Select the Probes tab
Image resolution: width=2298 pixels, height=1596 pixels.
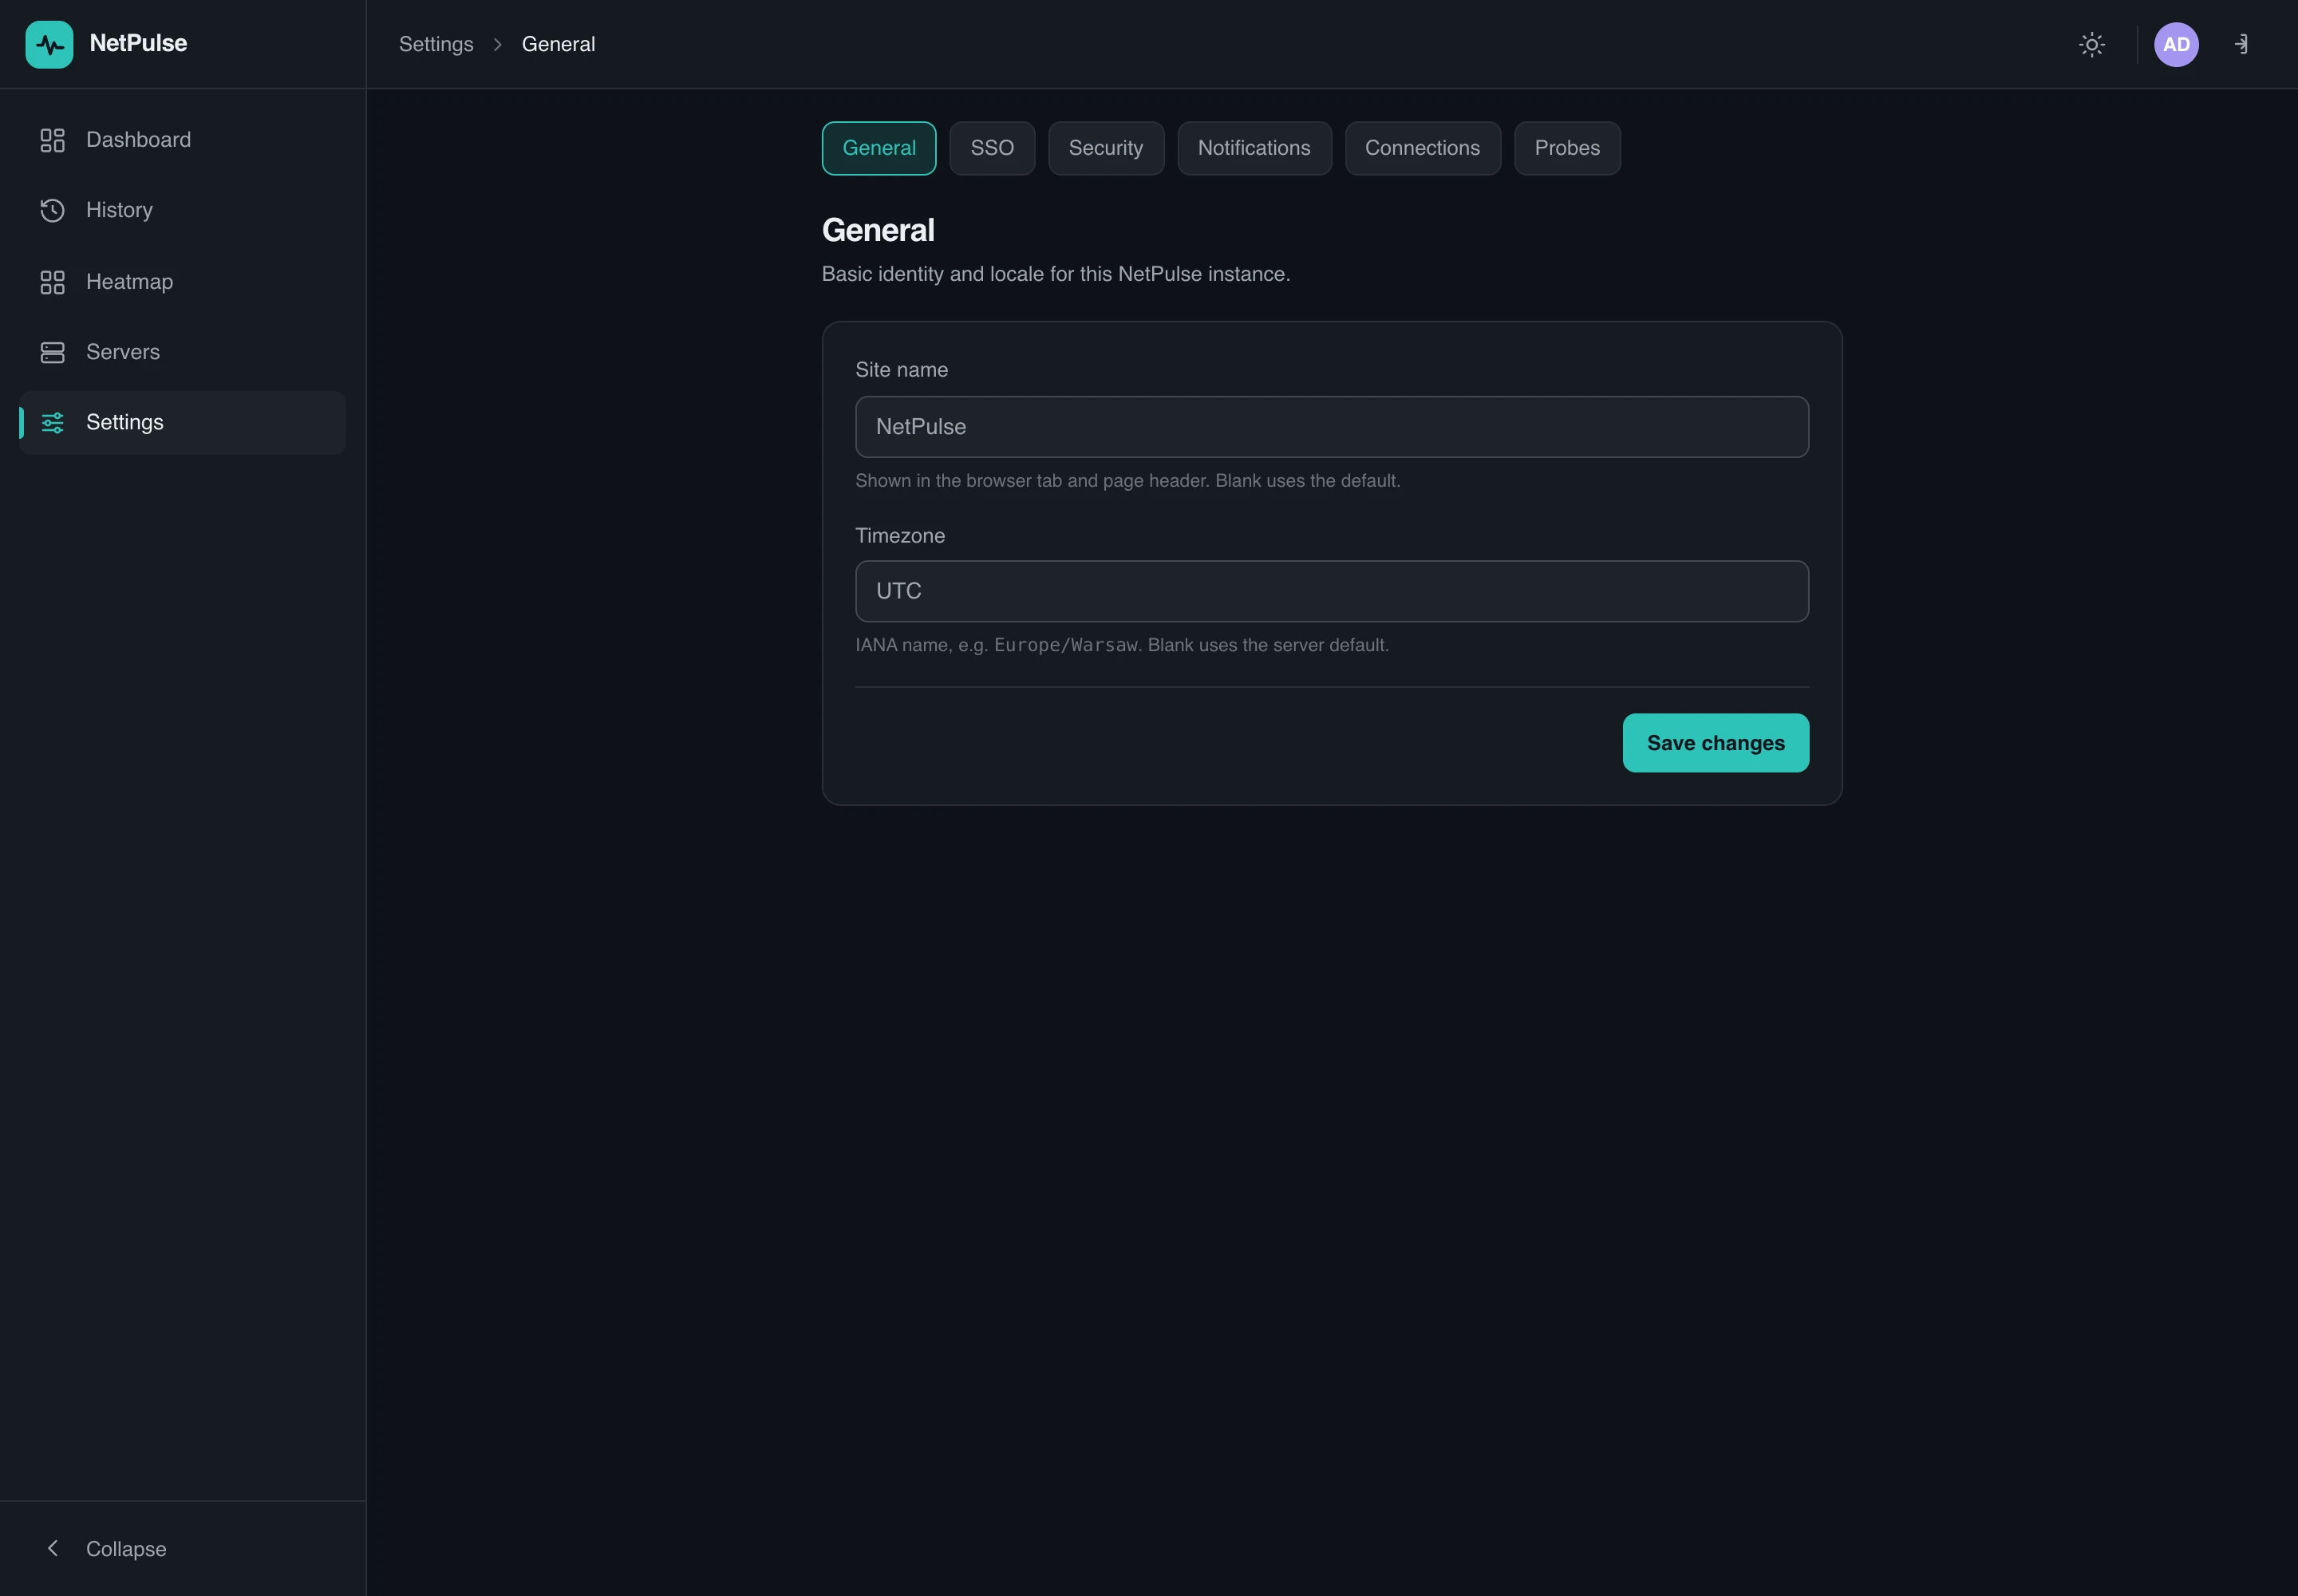pyautogui.click(x=1567, y=148)
